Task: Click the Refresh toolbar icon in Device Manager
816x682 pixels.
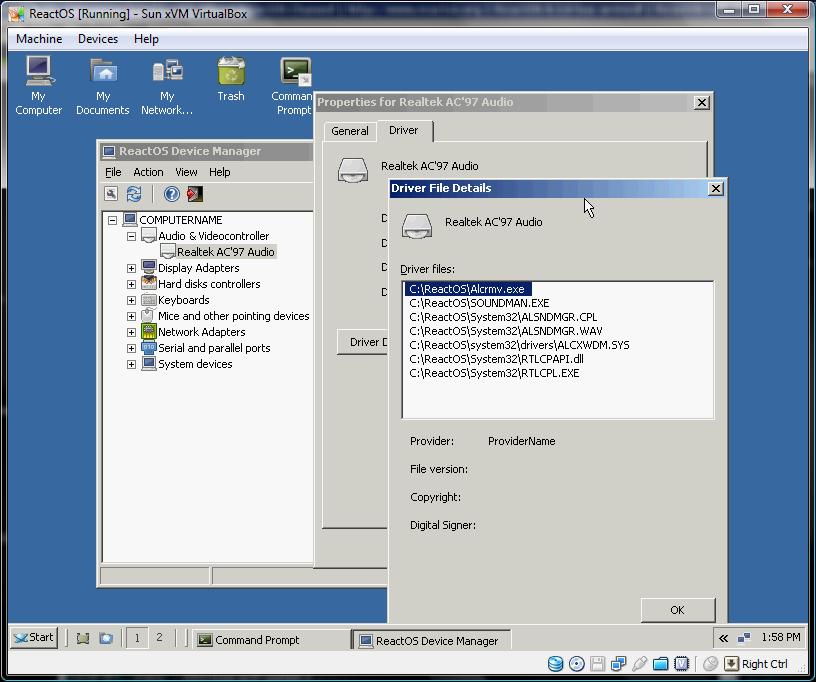Action: pos(133,194)
